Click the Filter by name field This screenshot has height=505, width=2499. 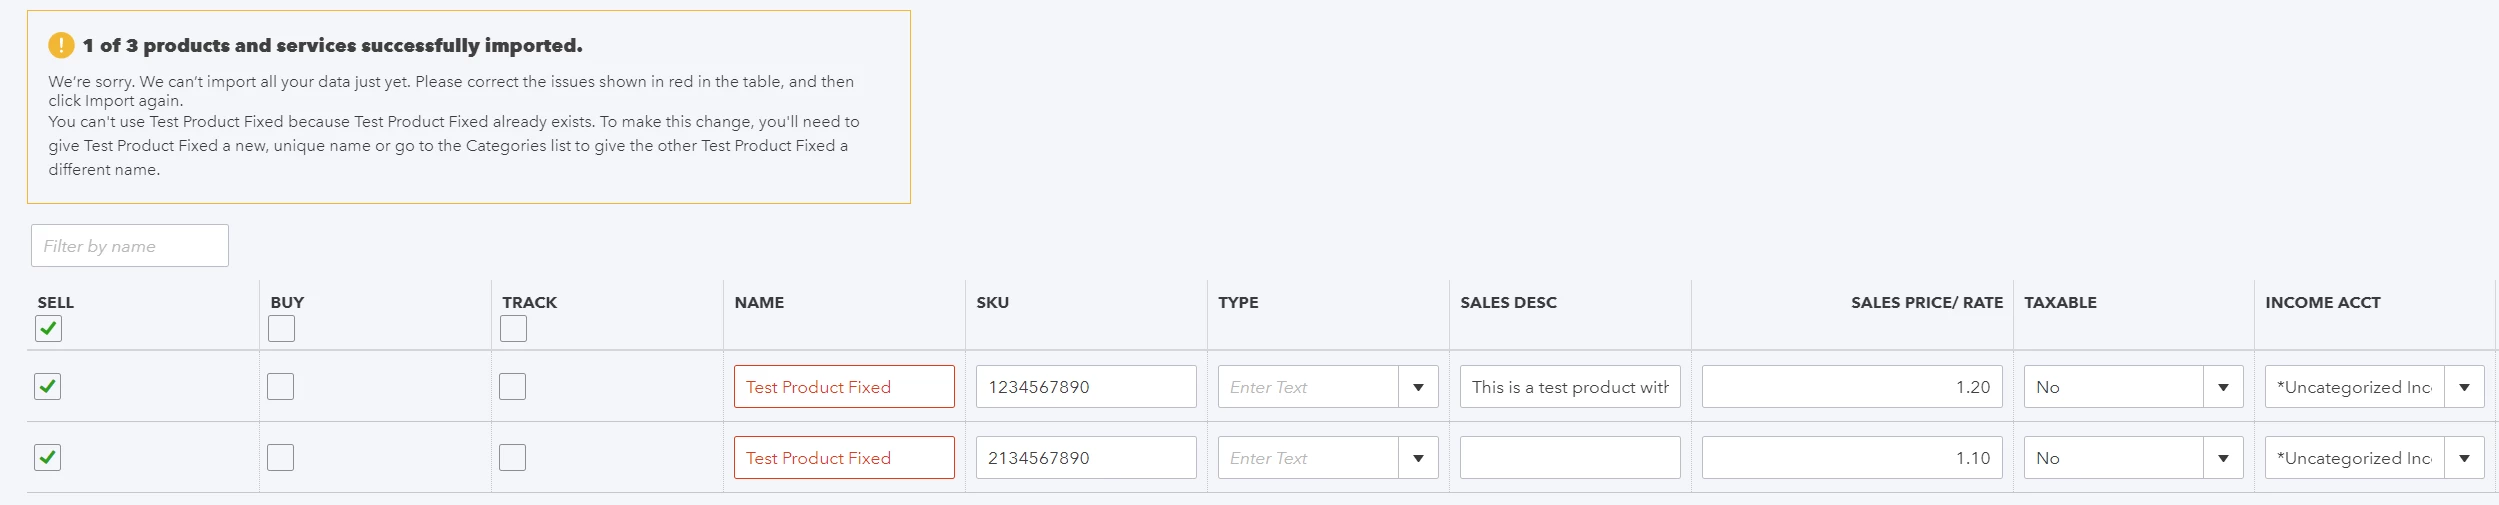coord(130,246)
